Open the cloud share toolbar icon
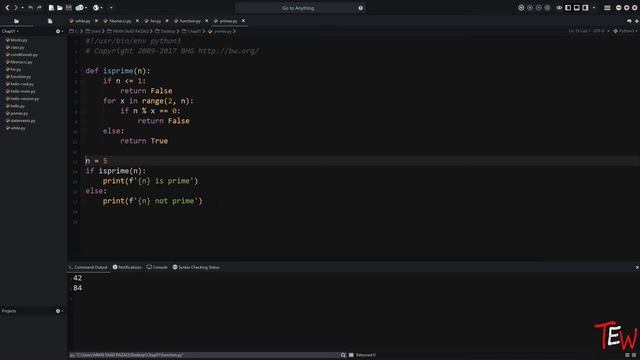This screenshot has height=360, width=640. (x=80, y=8)
